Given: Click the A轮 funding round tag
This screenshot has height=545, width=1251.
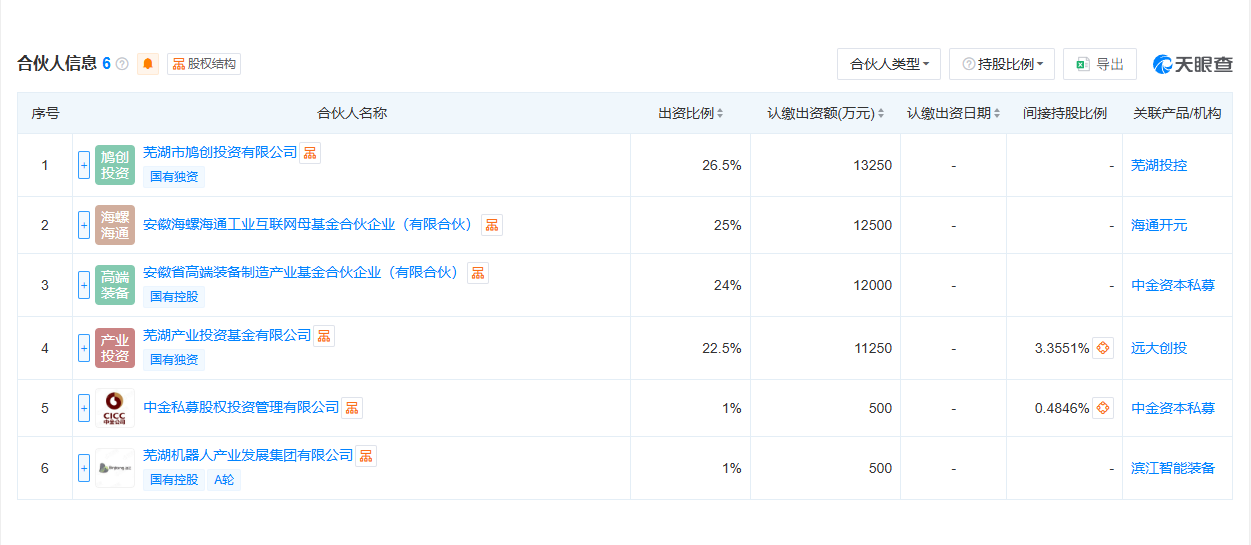Looking at the screenshot, I should point(225,480).
